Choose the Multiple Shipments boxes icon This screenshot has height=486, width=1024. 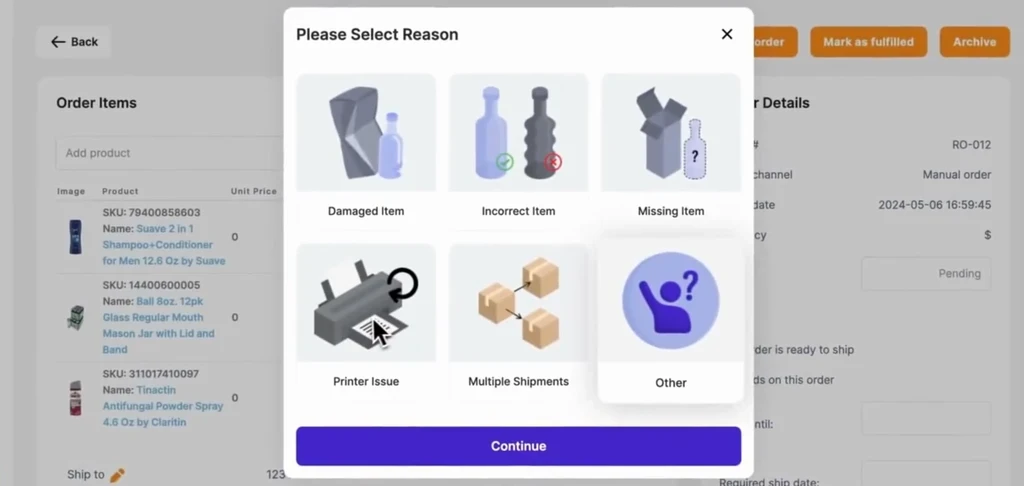click(519, 303)
